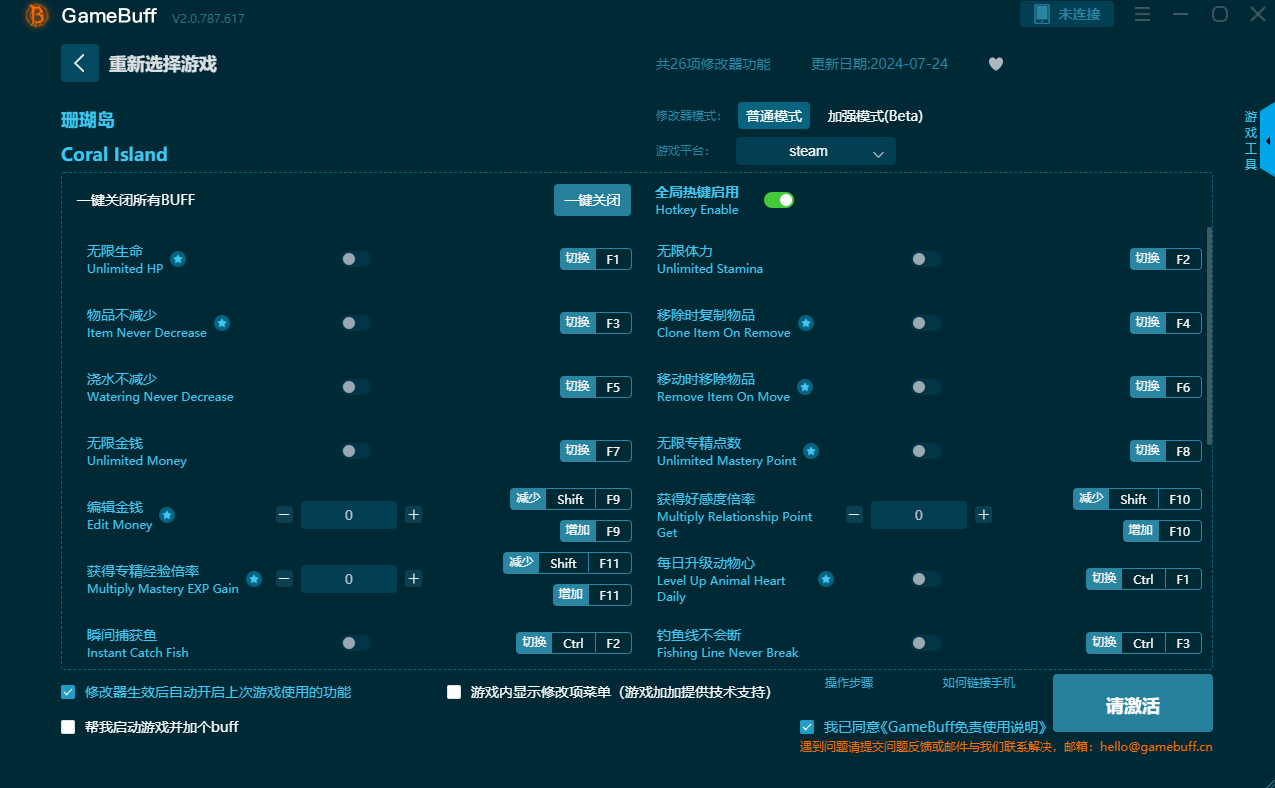Screen dimensions: 1275x788
Task: Expand the 游戏工具 side panel arrow
Action: click(x=1268, y=142)
